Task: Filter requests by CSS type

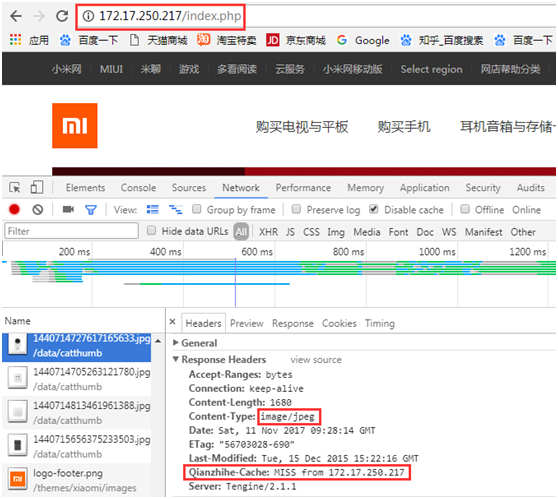Action: [311, 232]
